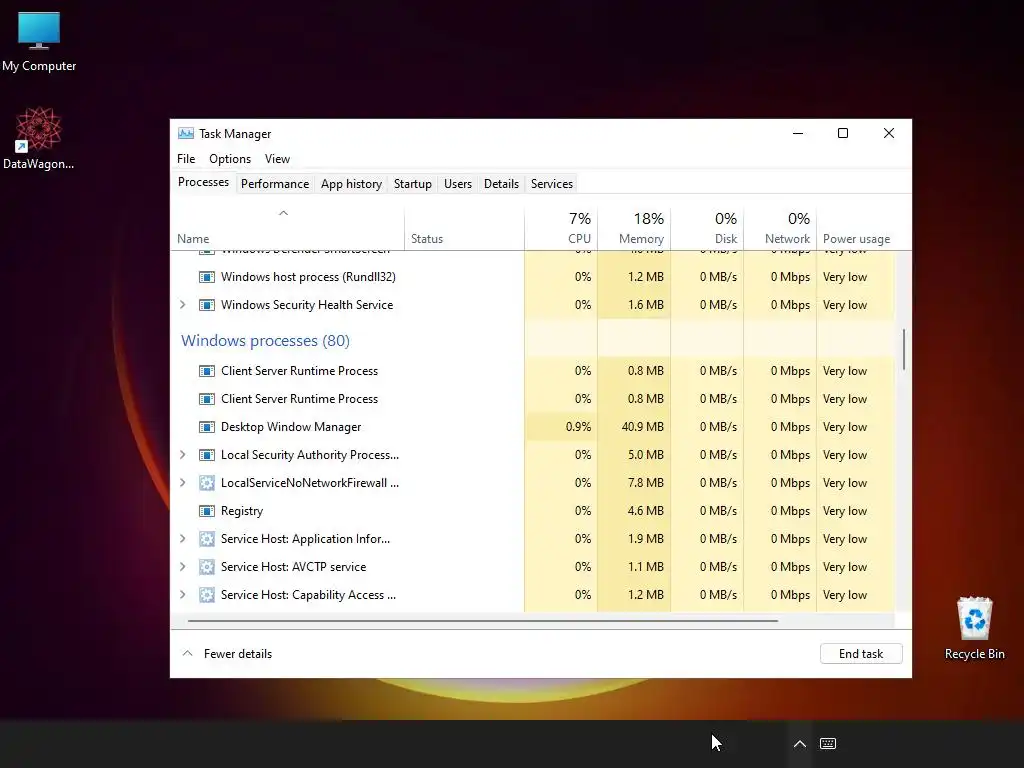Click the vertical scrollbar thumb
The image size is (1024, 768).
click(x=904, y=349)
